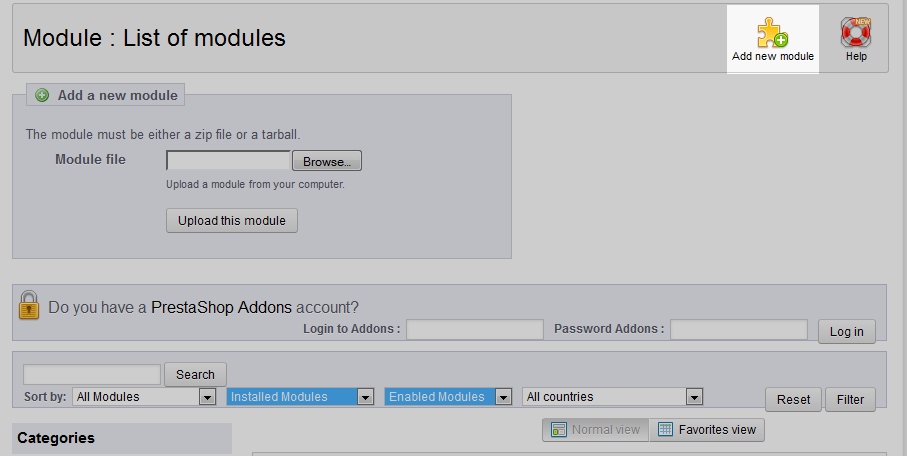Open the All countries dropdown
This screenshot has width=907, height=456.
[x=612, y=397]
